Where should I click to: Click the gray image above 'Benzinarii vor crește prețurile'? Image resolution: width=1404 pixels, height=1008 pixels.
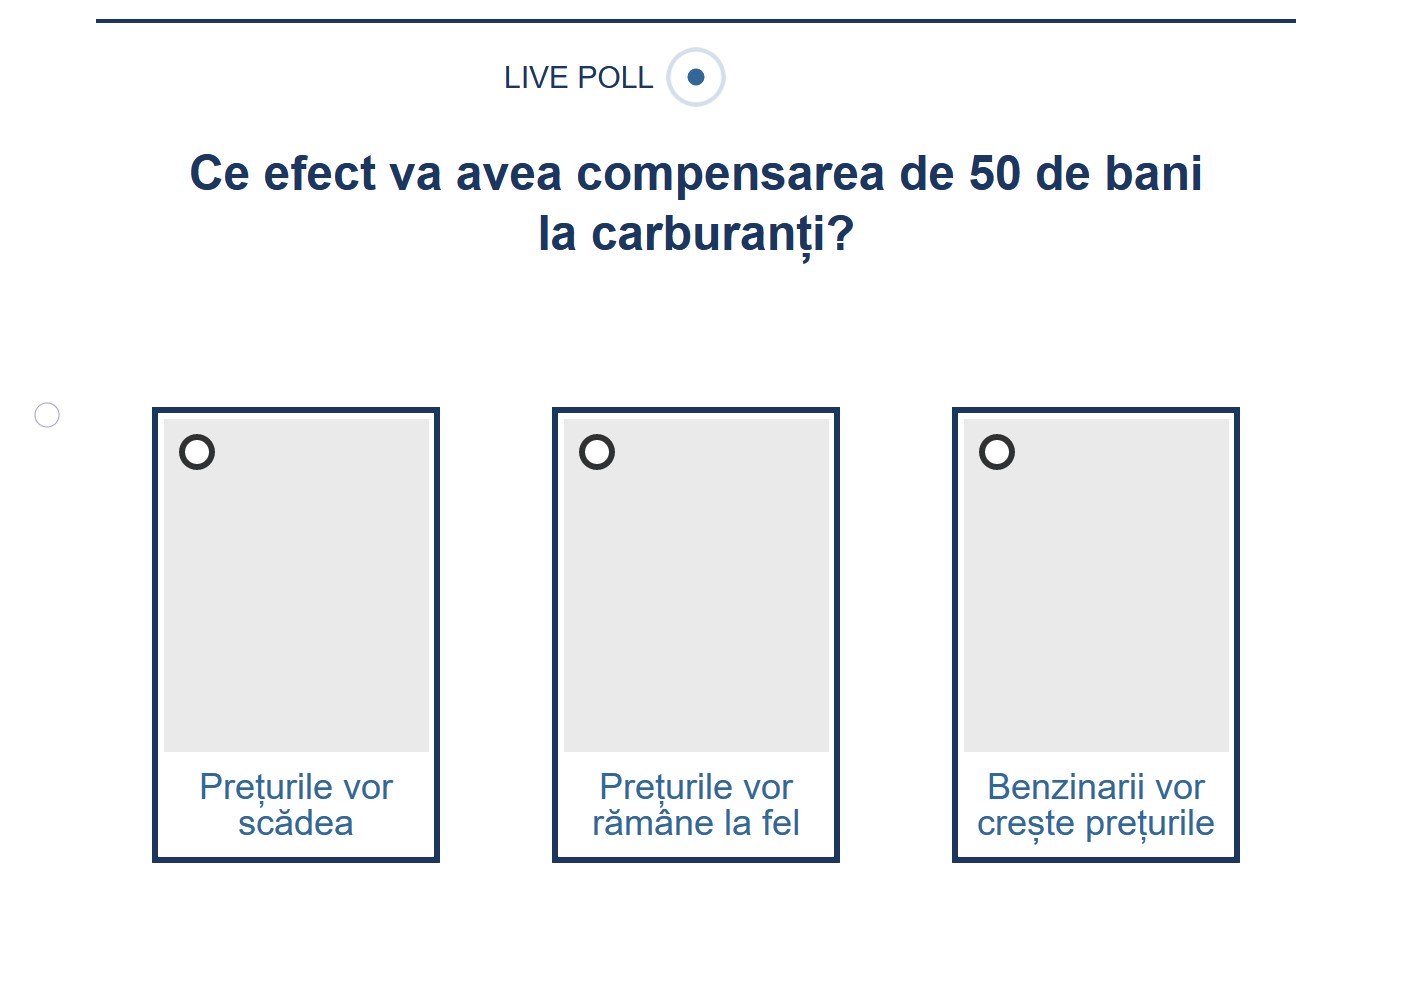1096,600
